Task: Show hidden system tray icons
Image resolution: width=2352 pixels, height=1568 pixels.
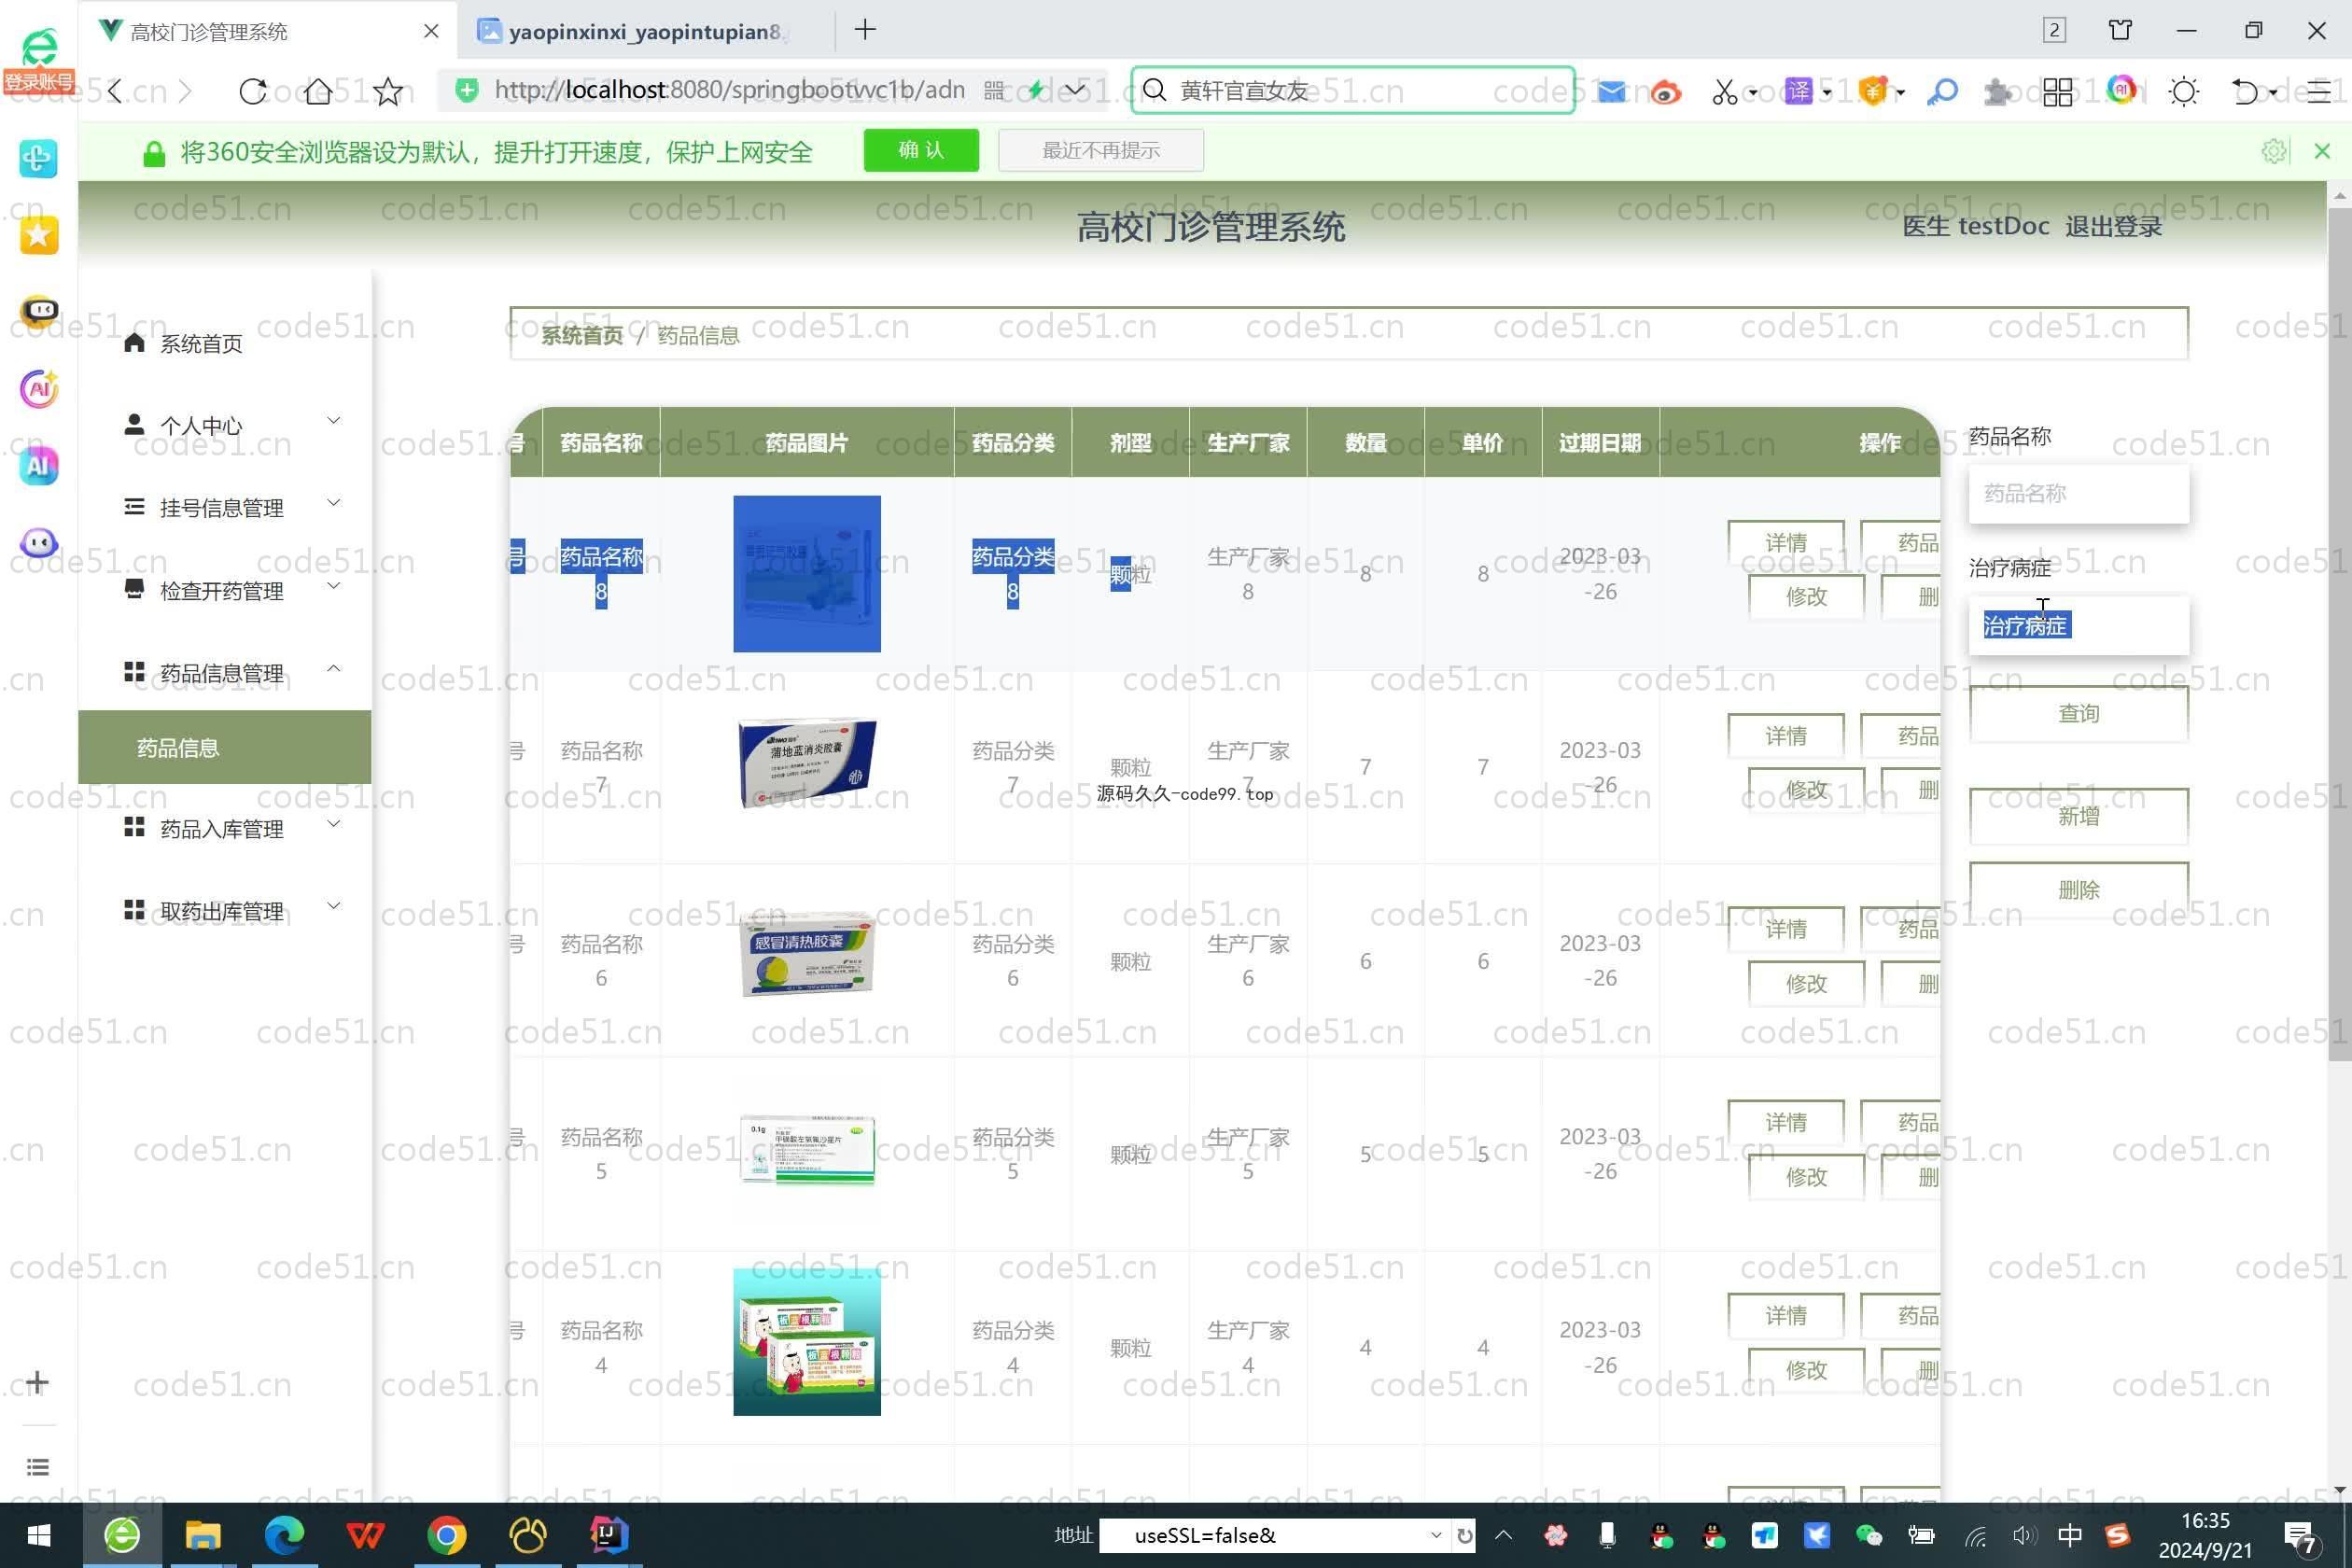Action: pos(1503,1535)
